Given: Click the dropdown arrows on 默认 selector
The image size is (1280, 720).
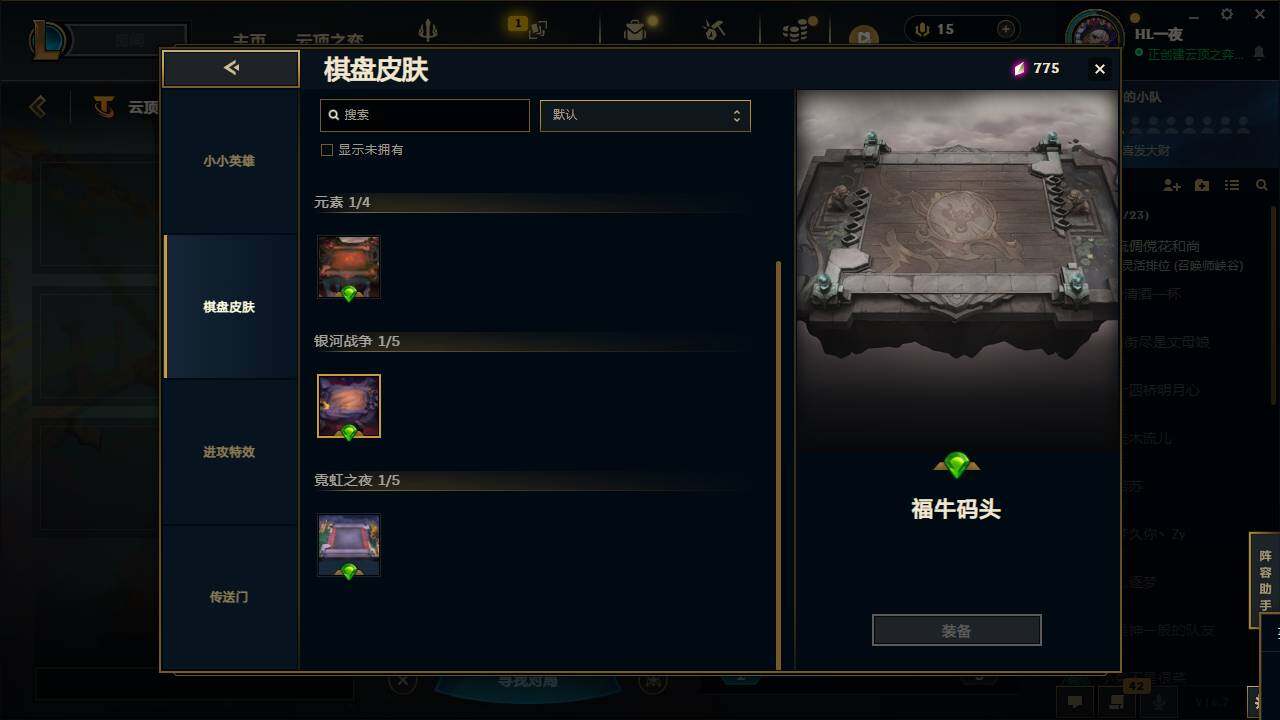Looking at the screenshot, I should coord(736,115).
